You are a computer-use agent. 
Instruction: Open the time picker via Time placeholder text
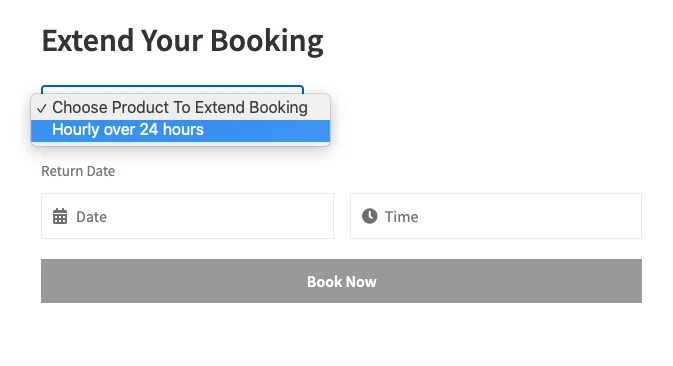click(x=401, y=217)
